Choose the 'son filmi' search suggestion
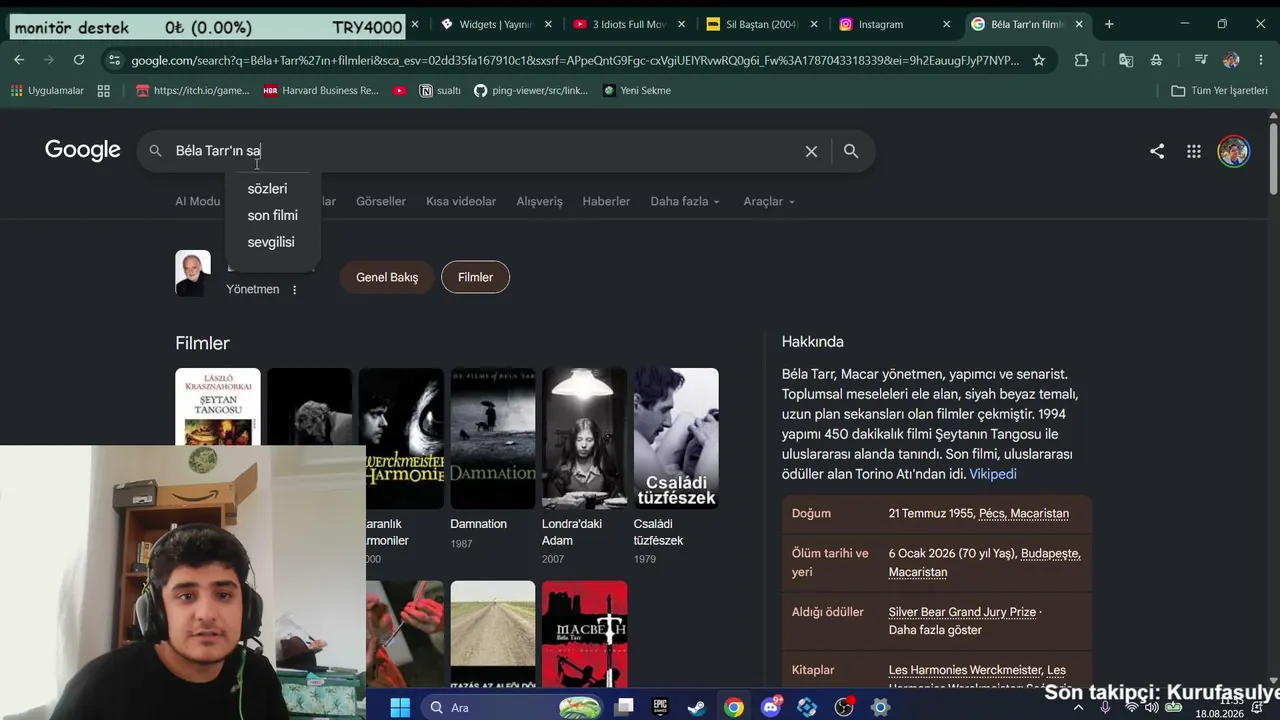 (x=273, y=215)
